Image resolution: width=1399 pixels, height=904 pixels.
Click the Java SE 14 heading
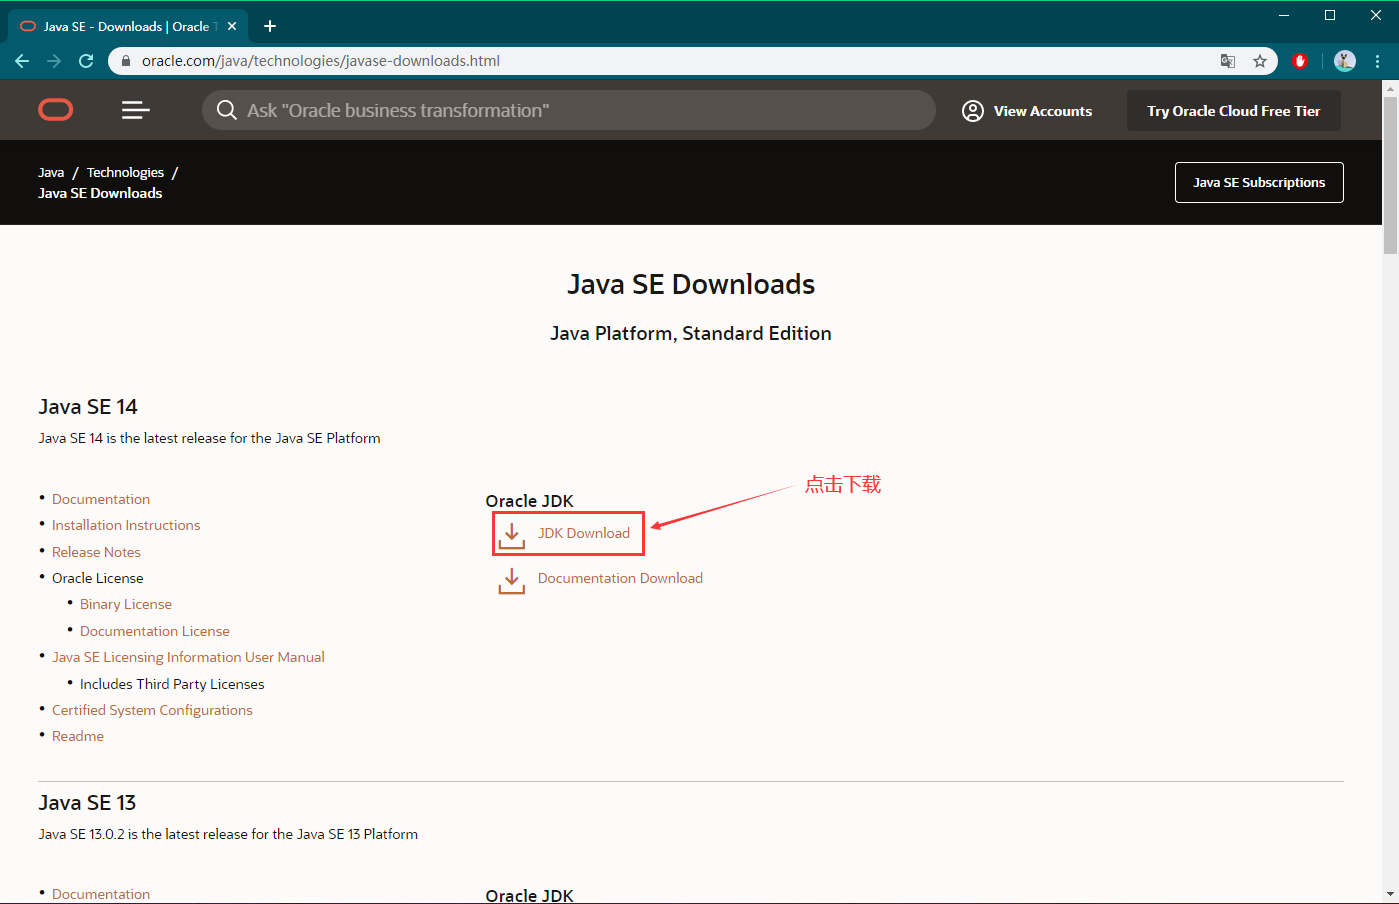pyautogui.click(x=88, y=407)
